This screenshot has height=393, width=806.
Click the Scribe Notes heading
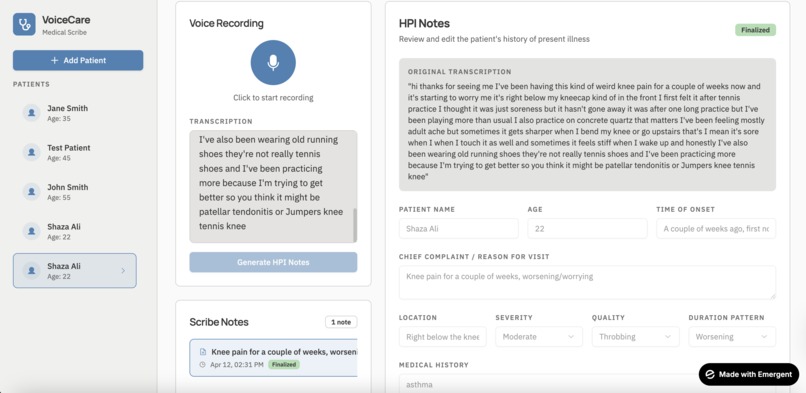[x=219, y=322]
